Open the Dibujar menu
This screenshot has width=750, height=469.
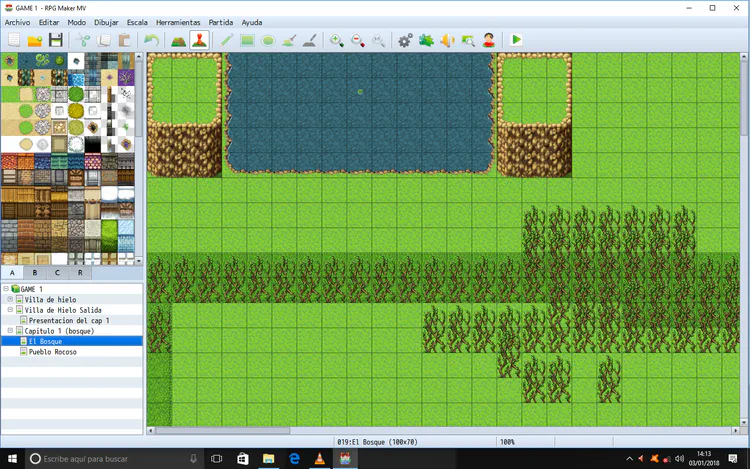pos(106,22)
